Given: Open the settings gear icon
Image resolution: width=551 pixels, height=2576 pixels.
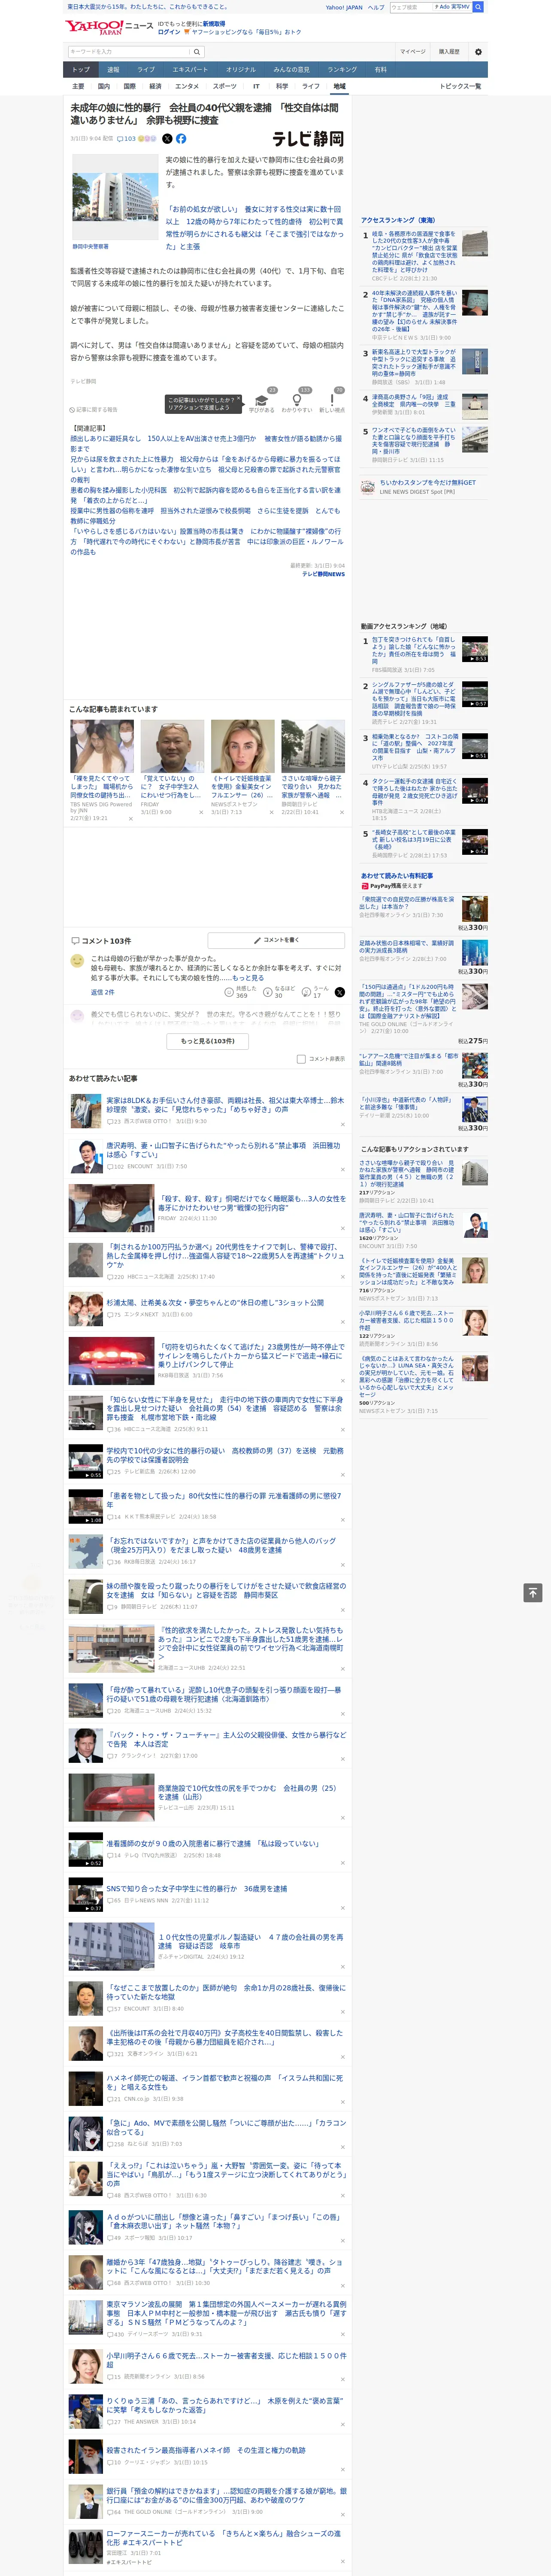Looking at the screenshot, I should click(478, 51).
